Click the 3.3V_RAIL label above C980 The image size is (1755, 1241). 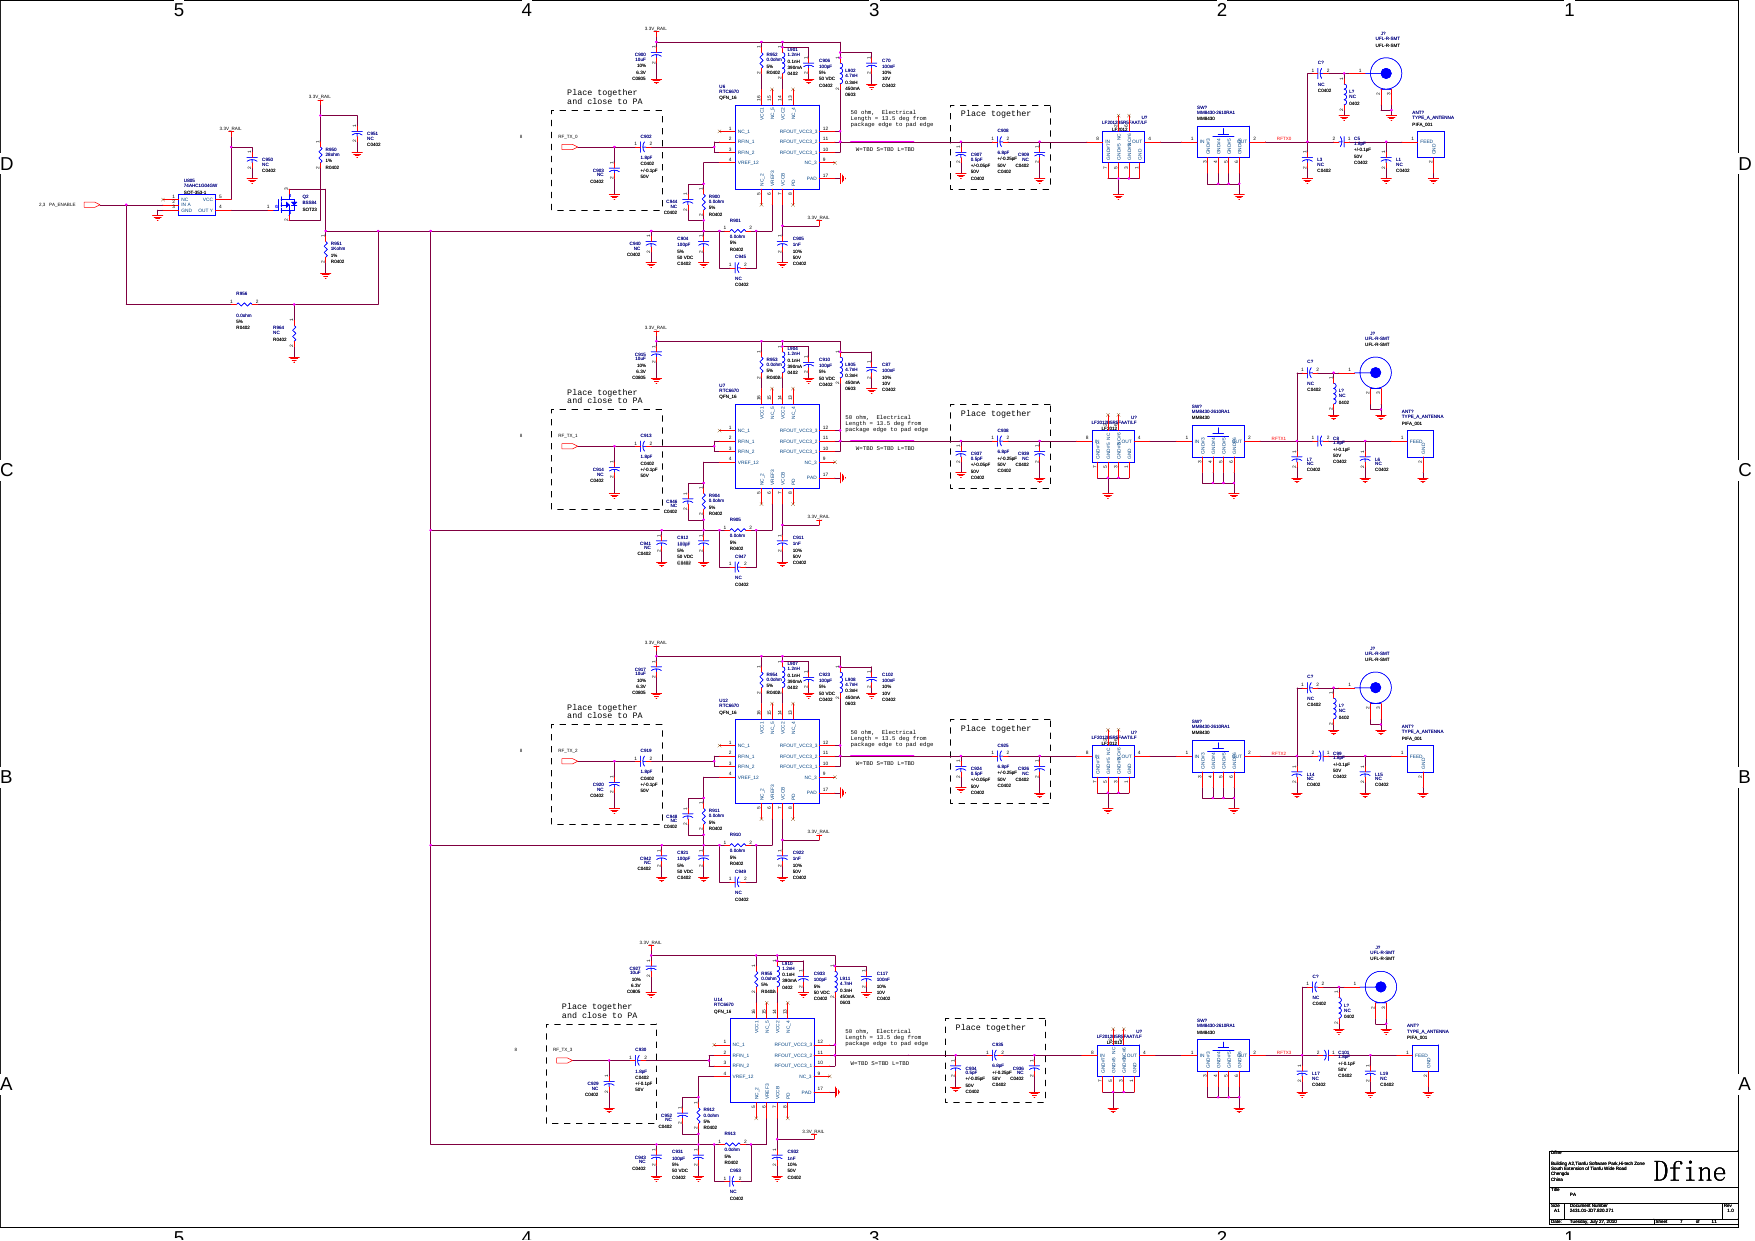[655, 28]
